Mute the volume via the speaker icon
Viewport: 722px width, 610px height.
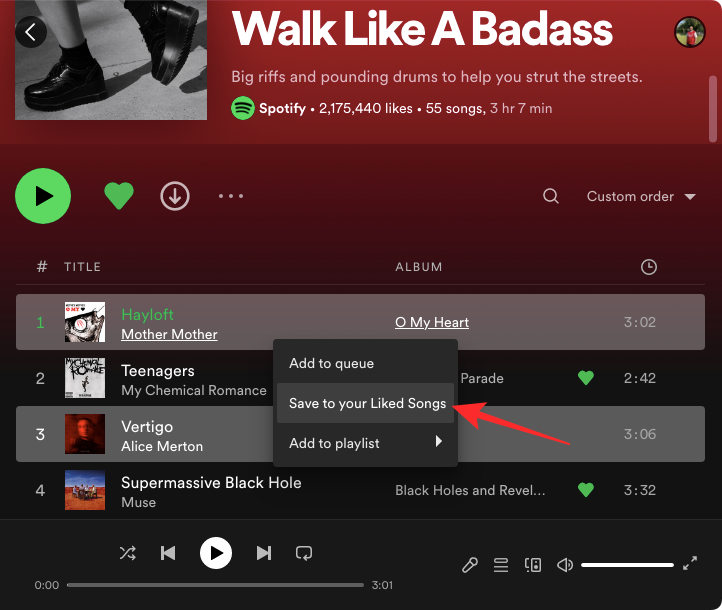click(x=565, y=565)
